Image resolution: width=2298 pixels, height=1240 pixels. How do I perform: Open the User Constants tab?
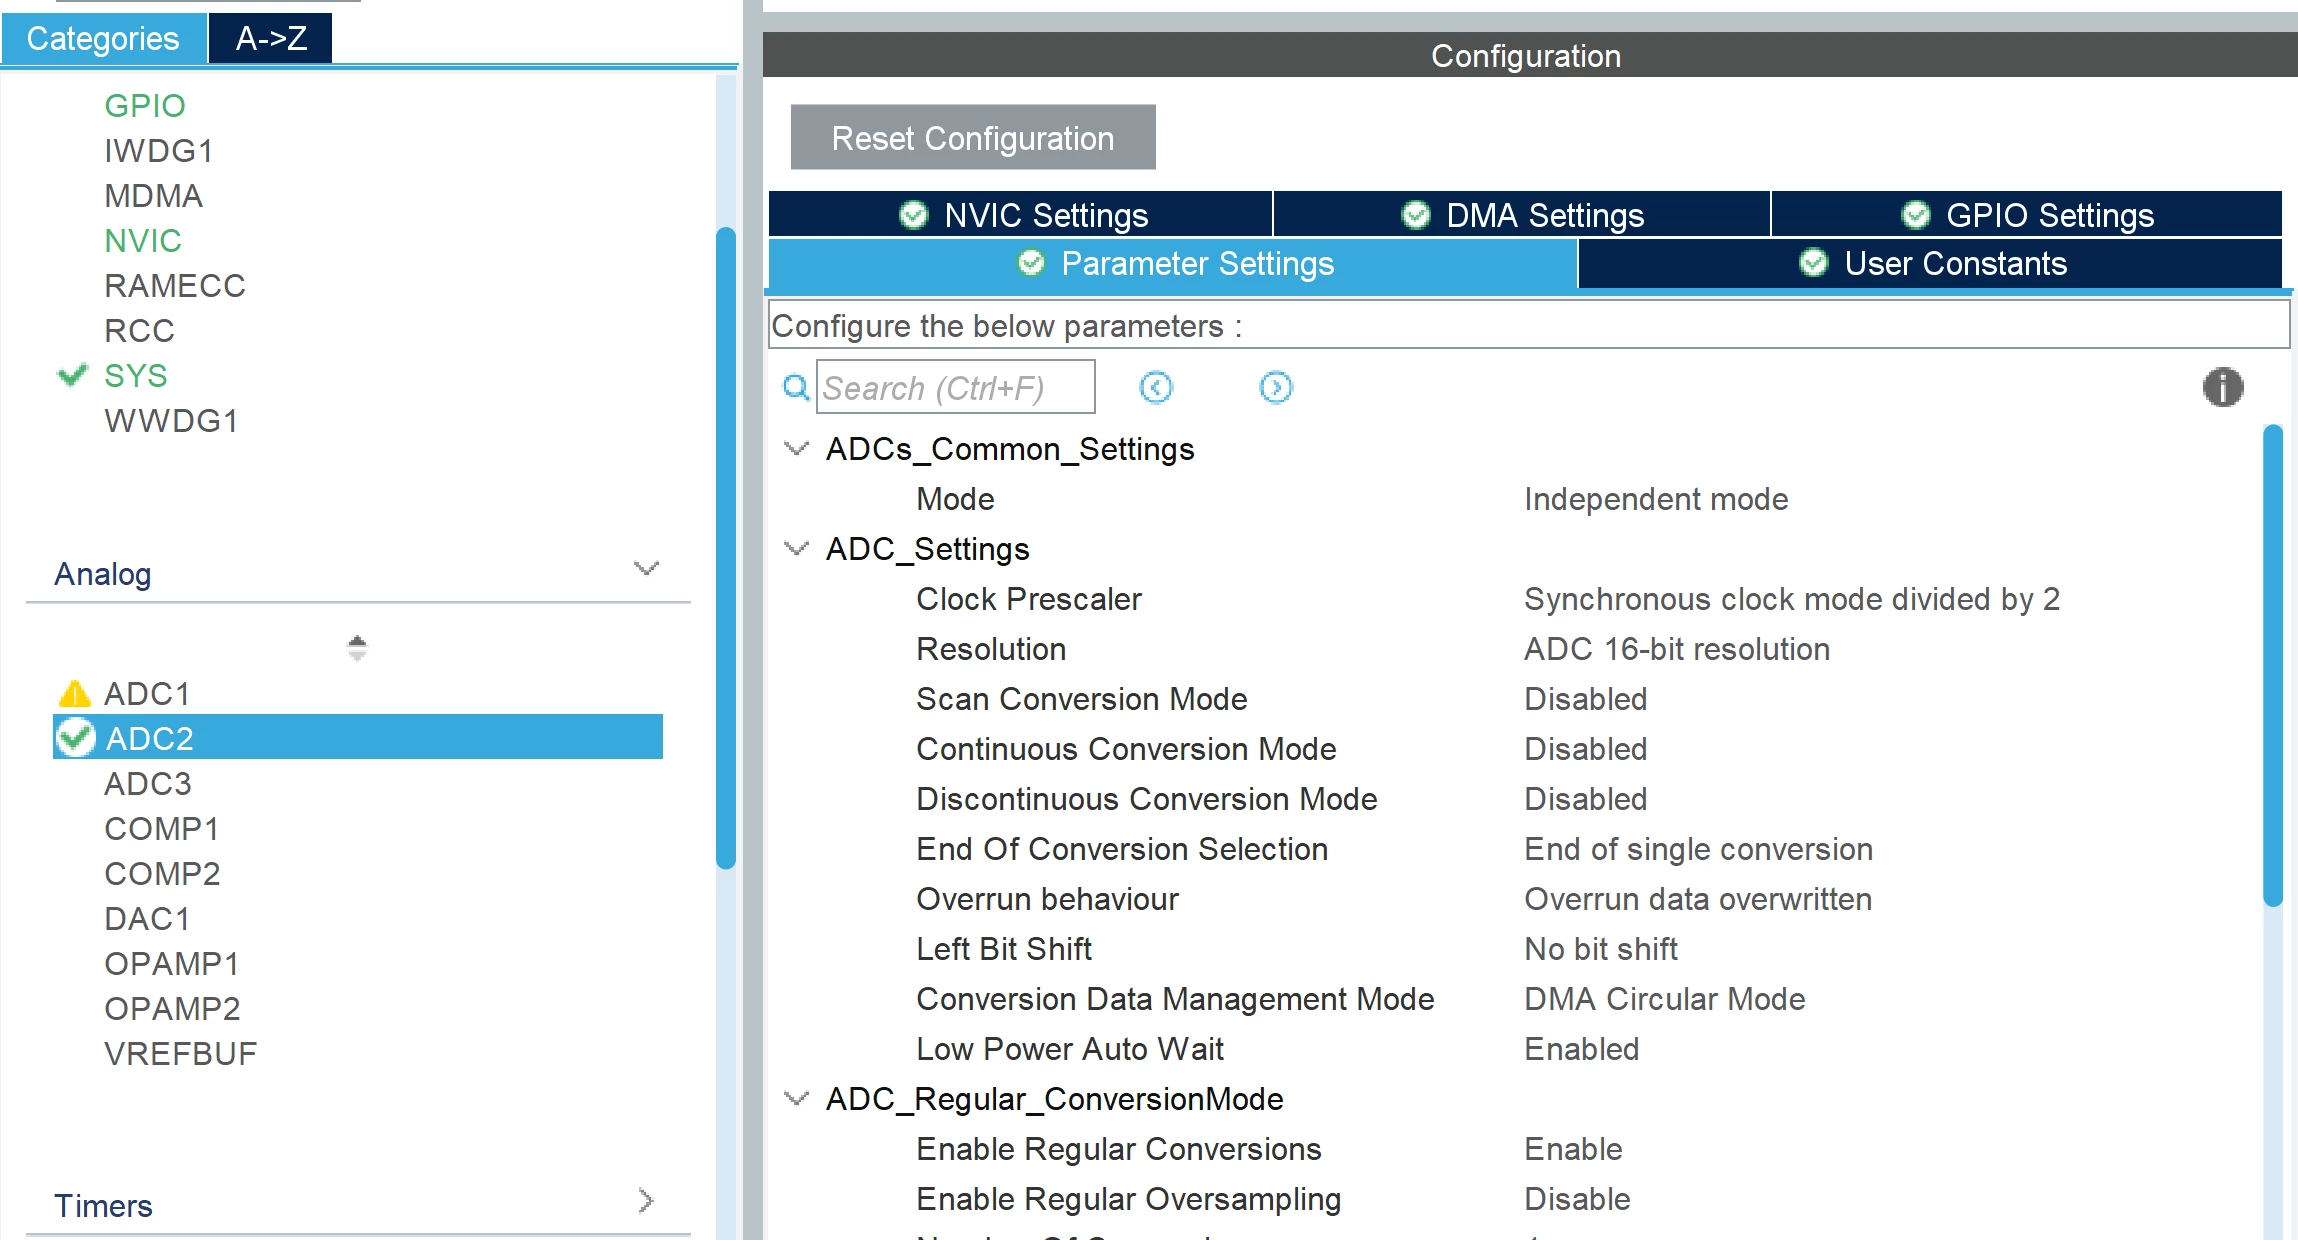pos(1930,264)
